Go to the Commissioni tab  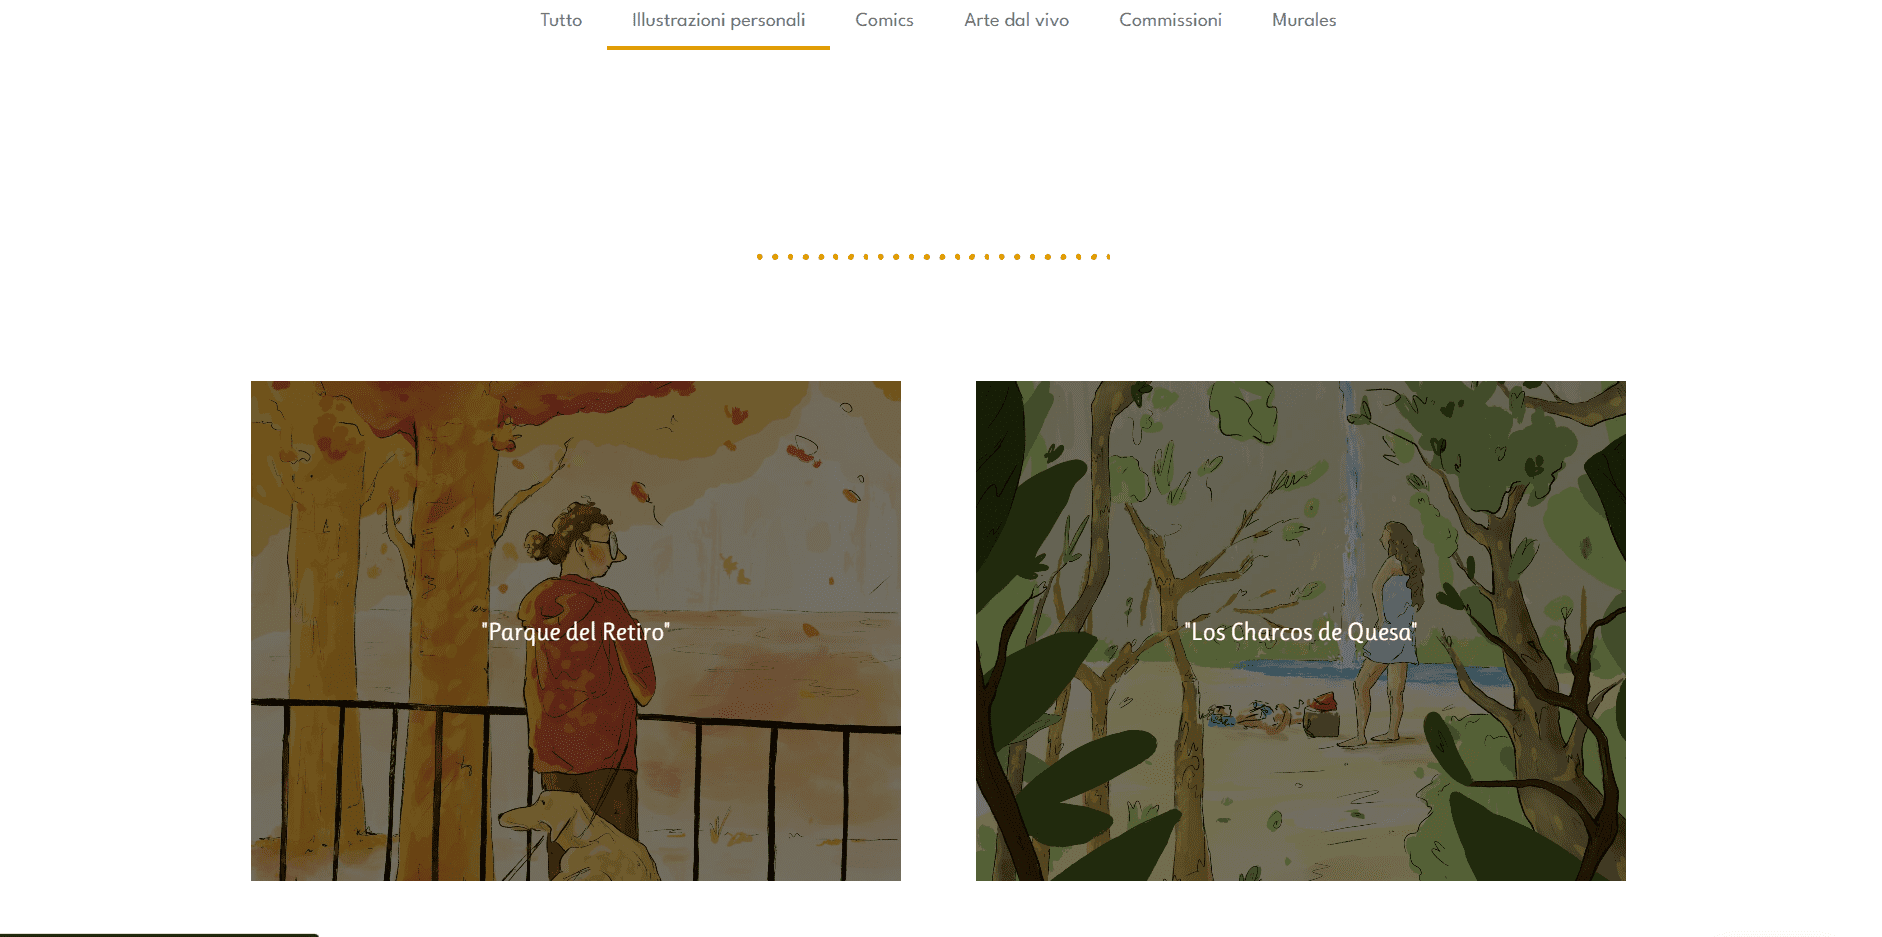(1170, 20)
